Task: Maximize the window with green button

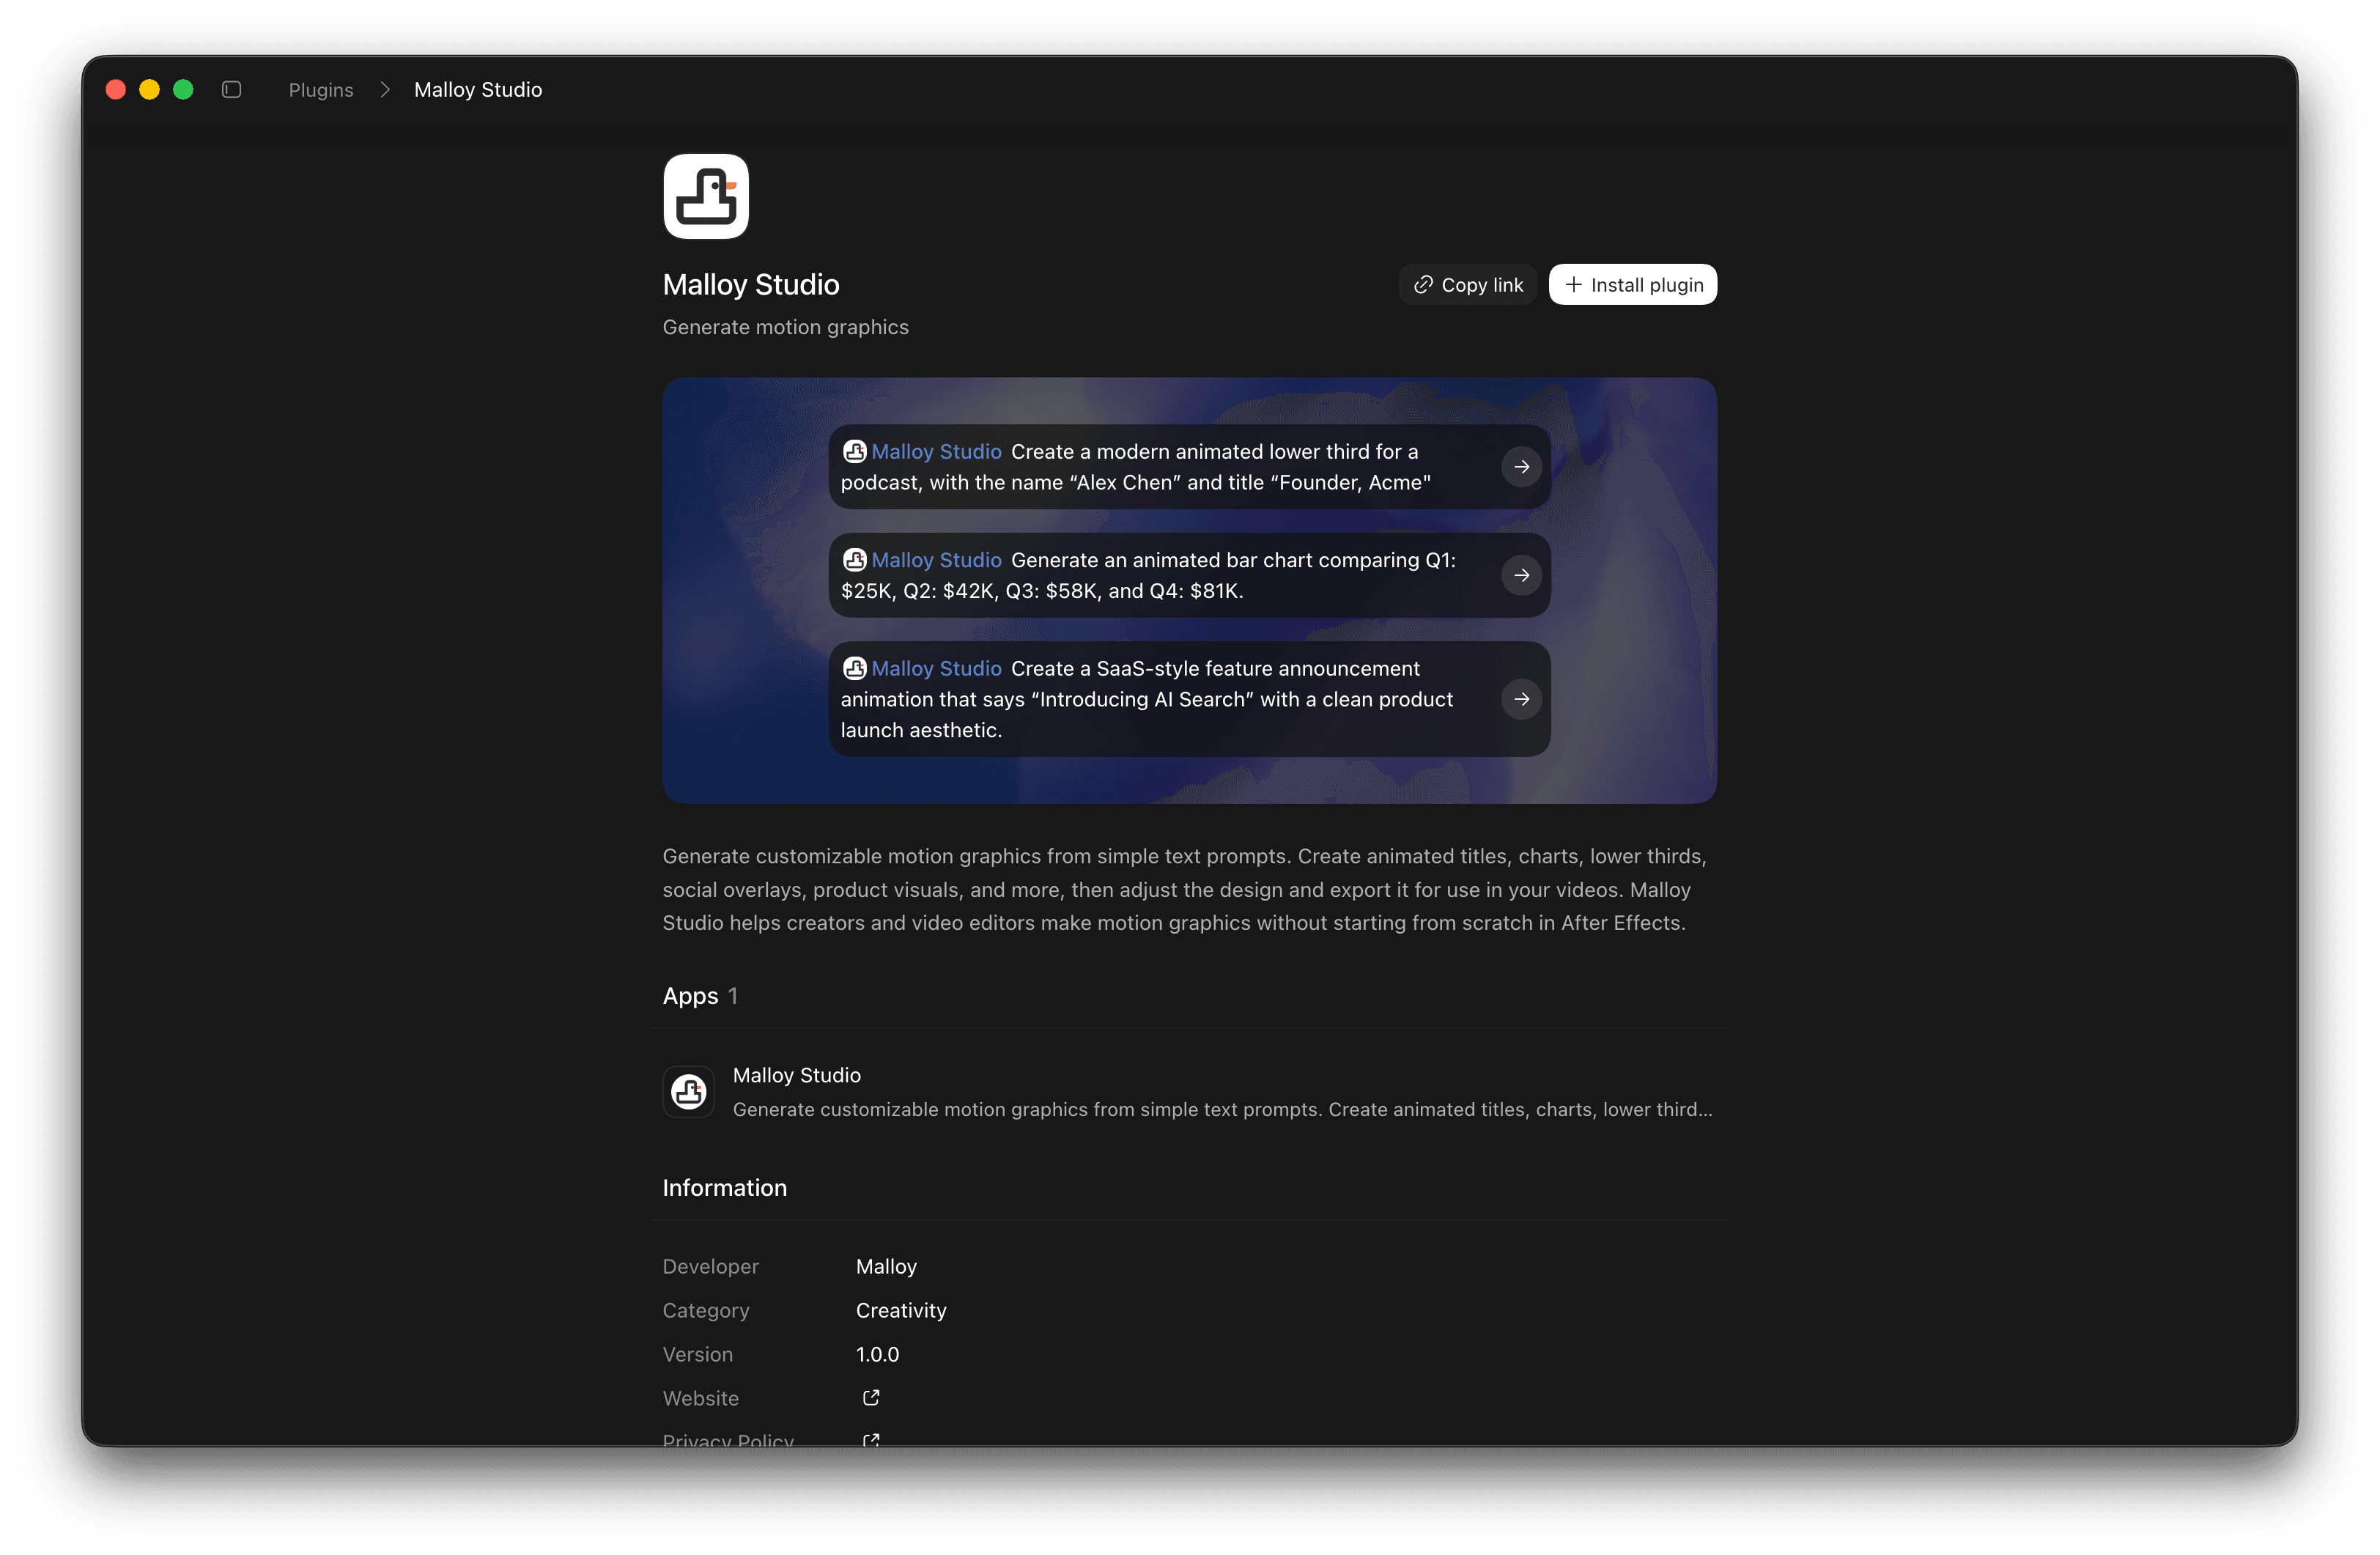Action: 183,90
